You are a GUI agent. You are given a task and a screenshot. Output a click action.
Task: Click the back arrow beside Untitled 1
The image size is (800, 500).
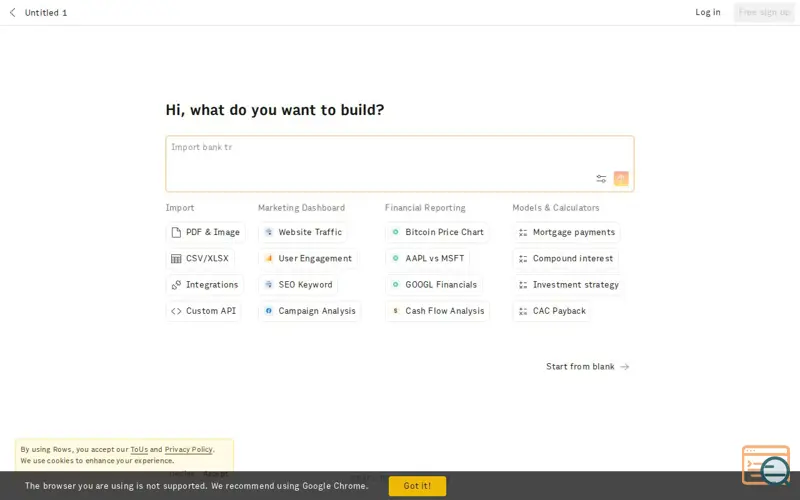pyautogui.click(x=13, y=12)
